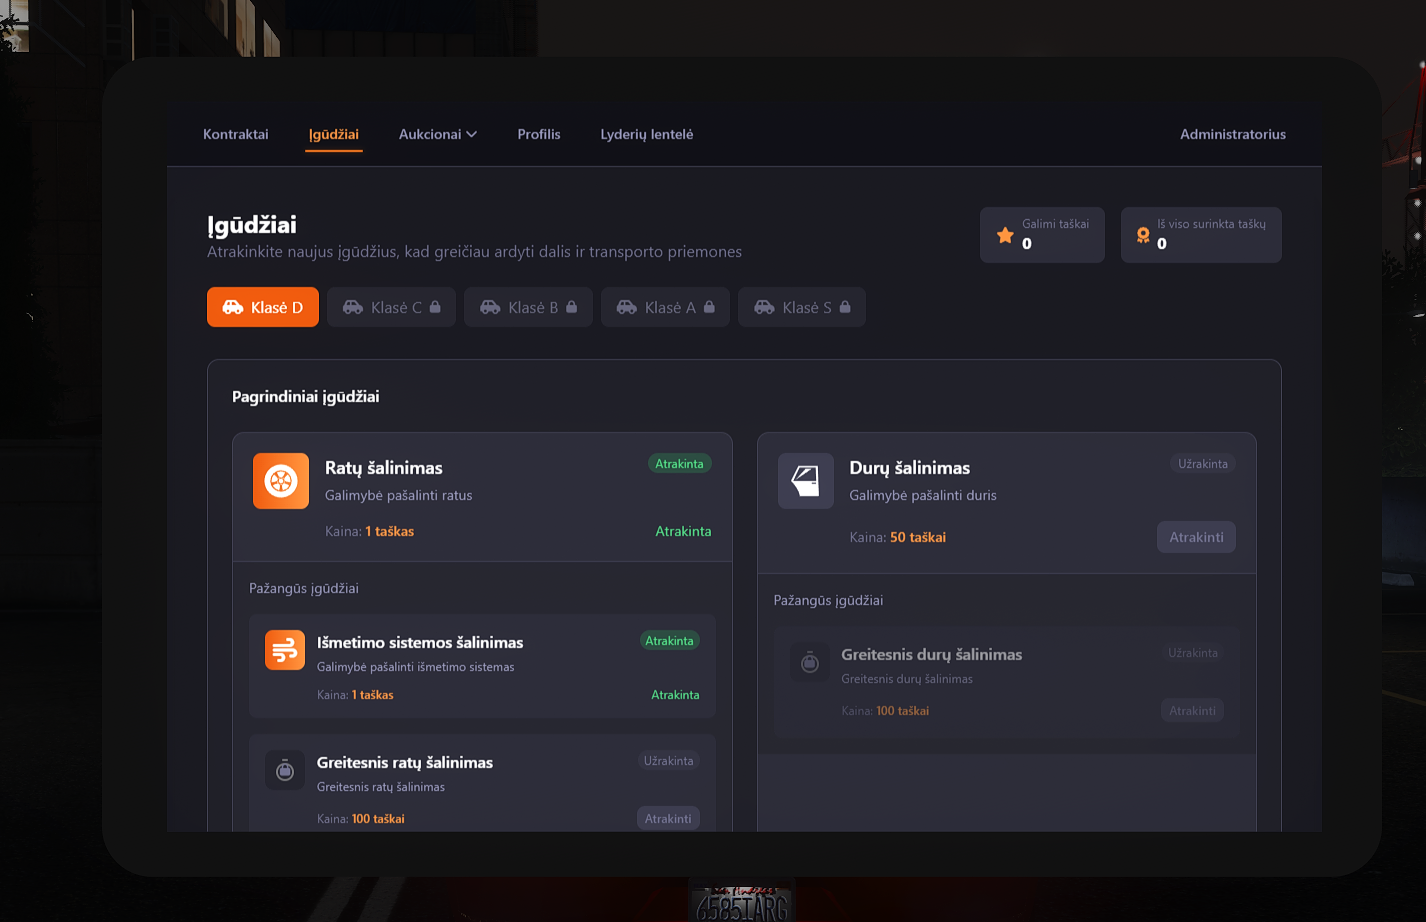The width and height of the screenshot is (1426, 922).
Task: Click the stopwatch icon beside Greitesnis durų šalinimas
Action: pyautogui.click(x=809, y=662)
